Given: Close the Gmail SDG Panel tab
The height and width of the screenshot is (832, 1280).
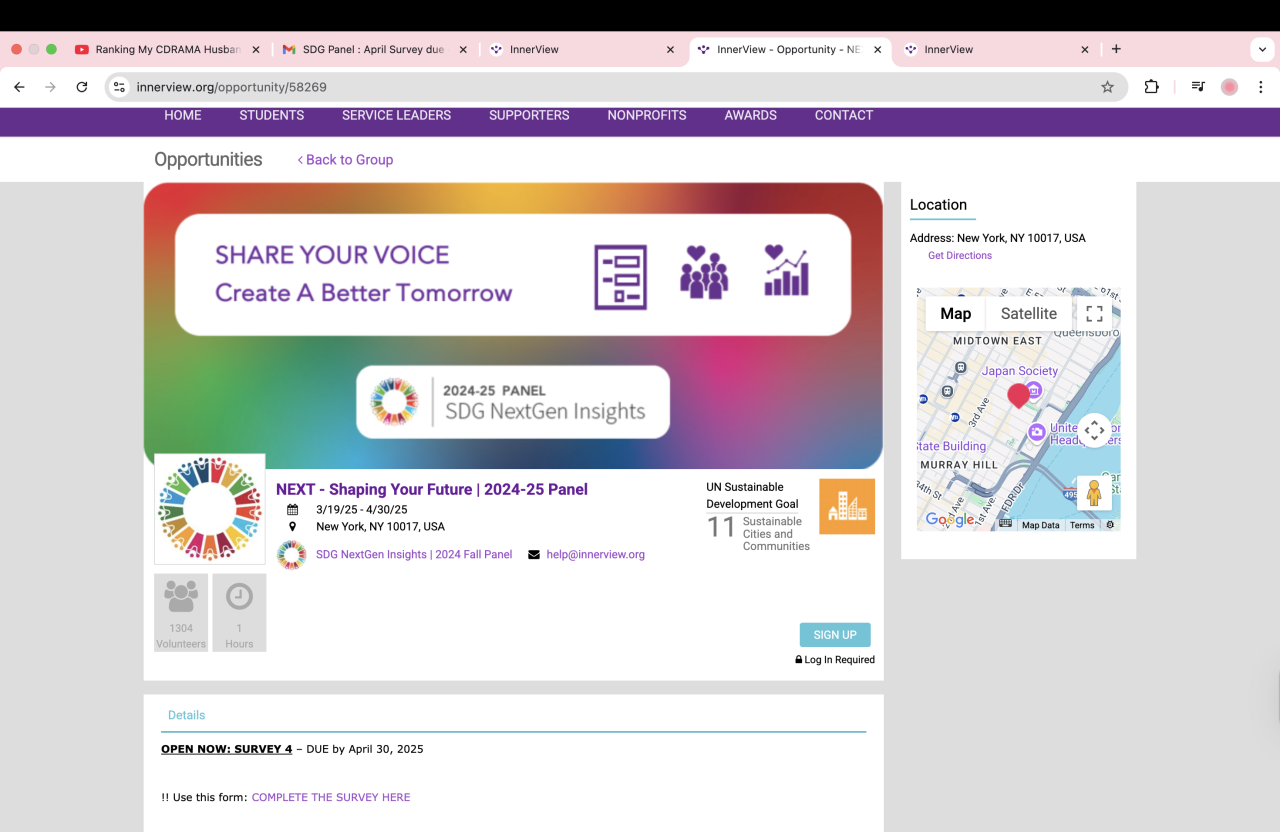Looking at the screenshot, I should (463, 49).
